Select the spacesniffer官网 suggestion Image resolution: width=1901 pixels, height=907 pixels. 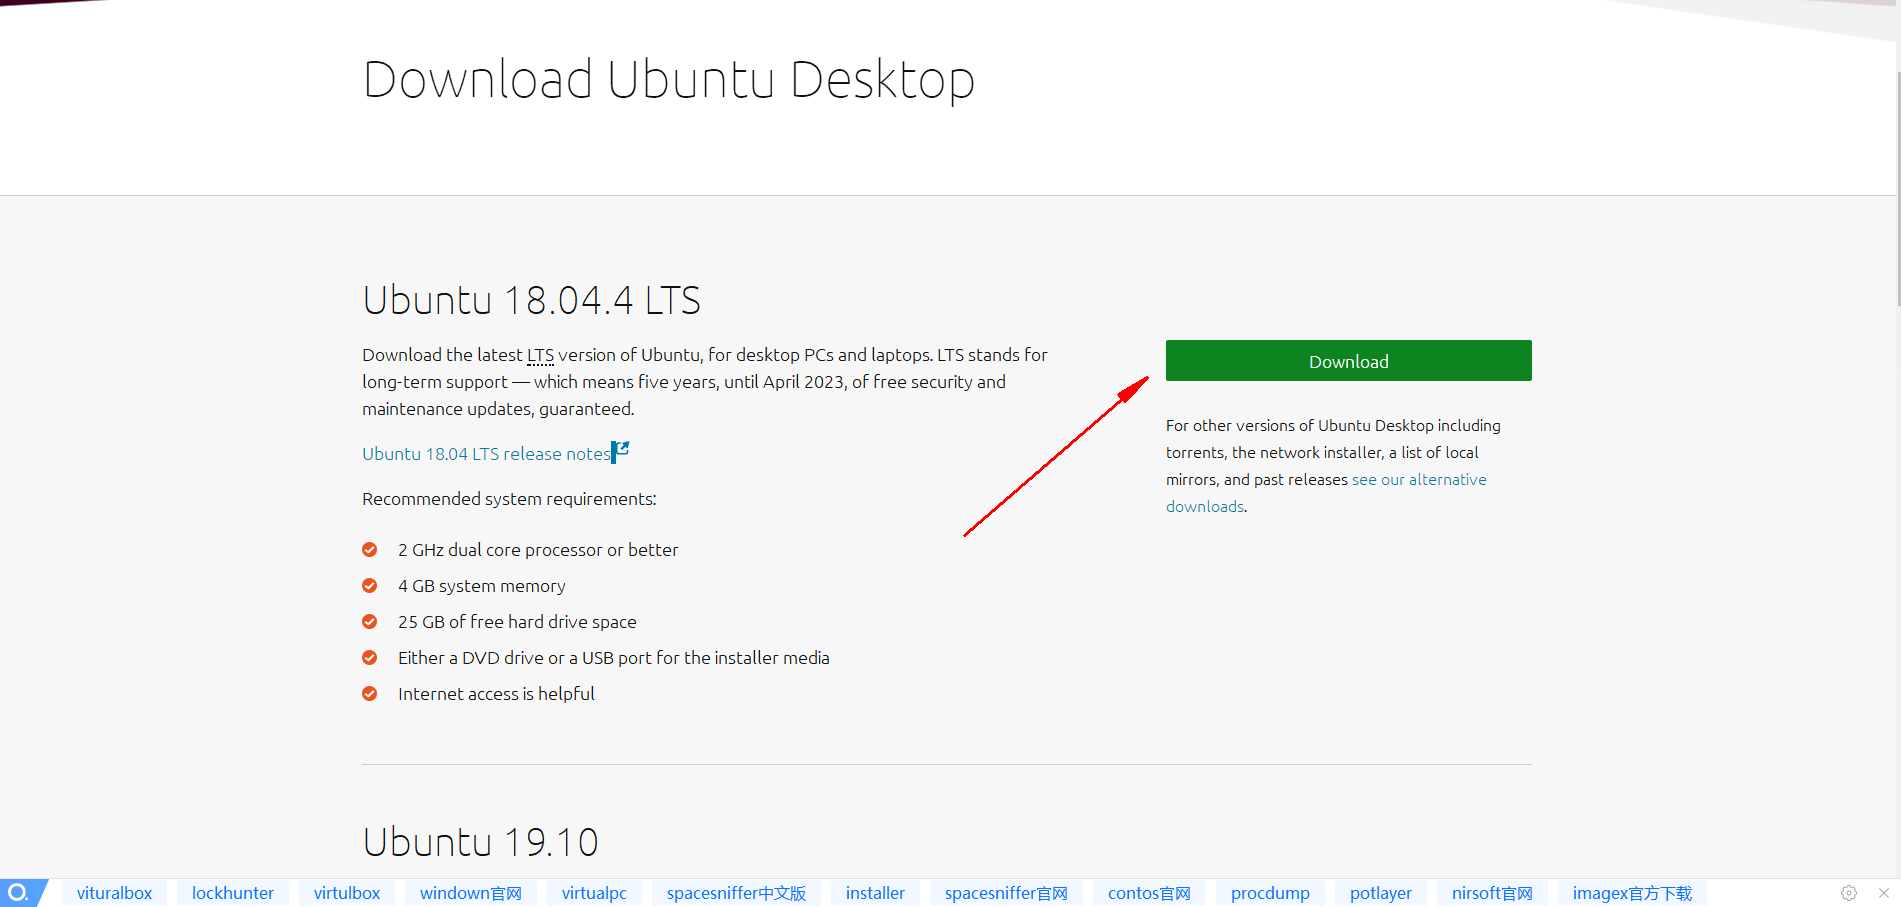pyautogui.click(x=1006, y=893)
